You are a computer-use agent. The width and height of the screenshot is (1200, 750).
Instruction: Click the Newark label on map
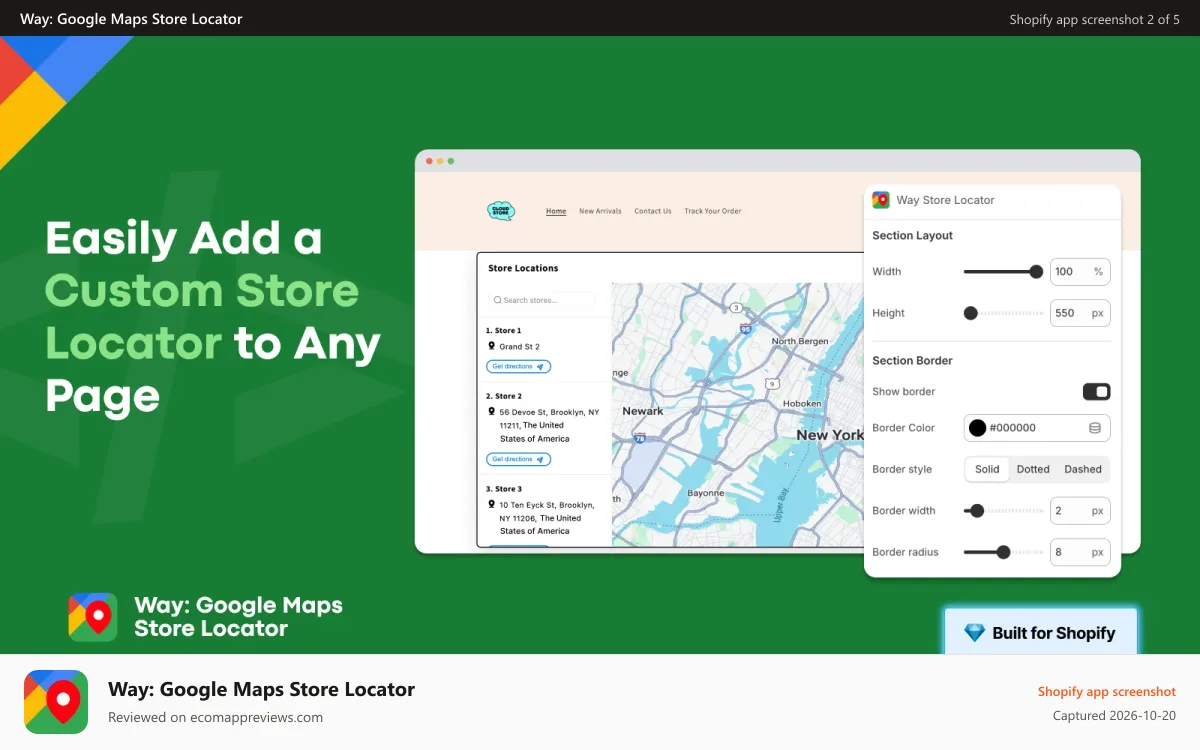click(x=643, y=411)
